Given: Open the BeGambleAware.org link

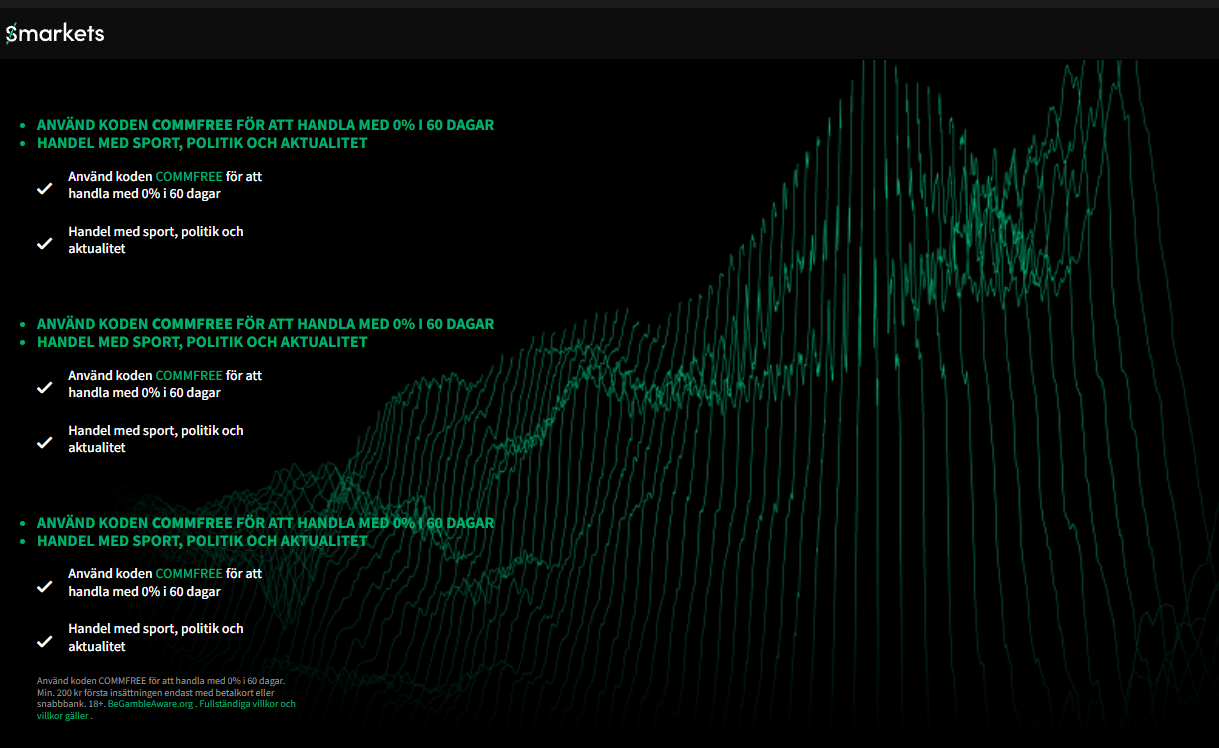Looking at the screenshot, I should point(150,704).
